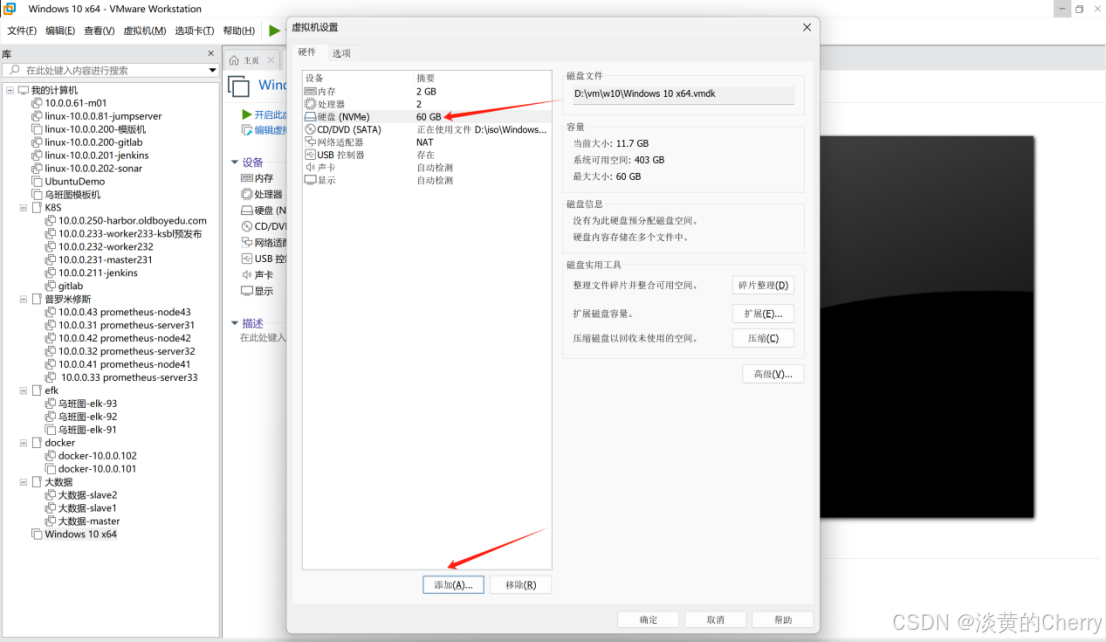
Task: Collapse the efk folder node
Action: click(23, 390)
